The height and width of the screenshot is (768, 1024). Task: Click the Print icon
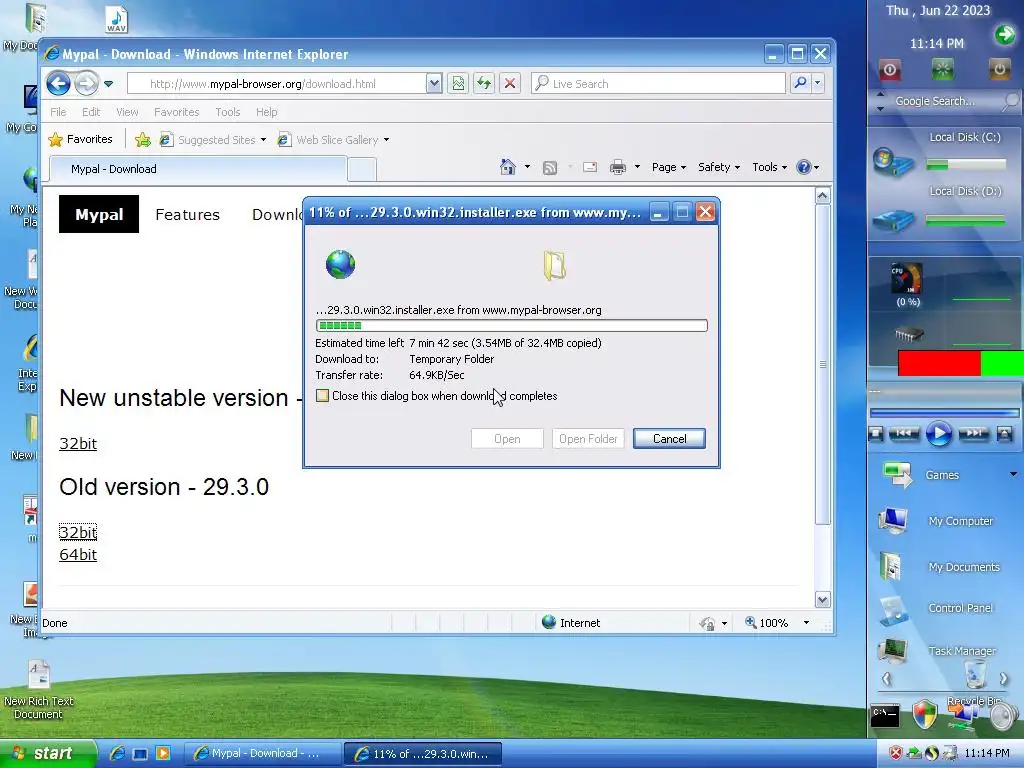(617, 167)
